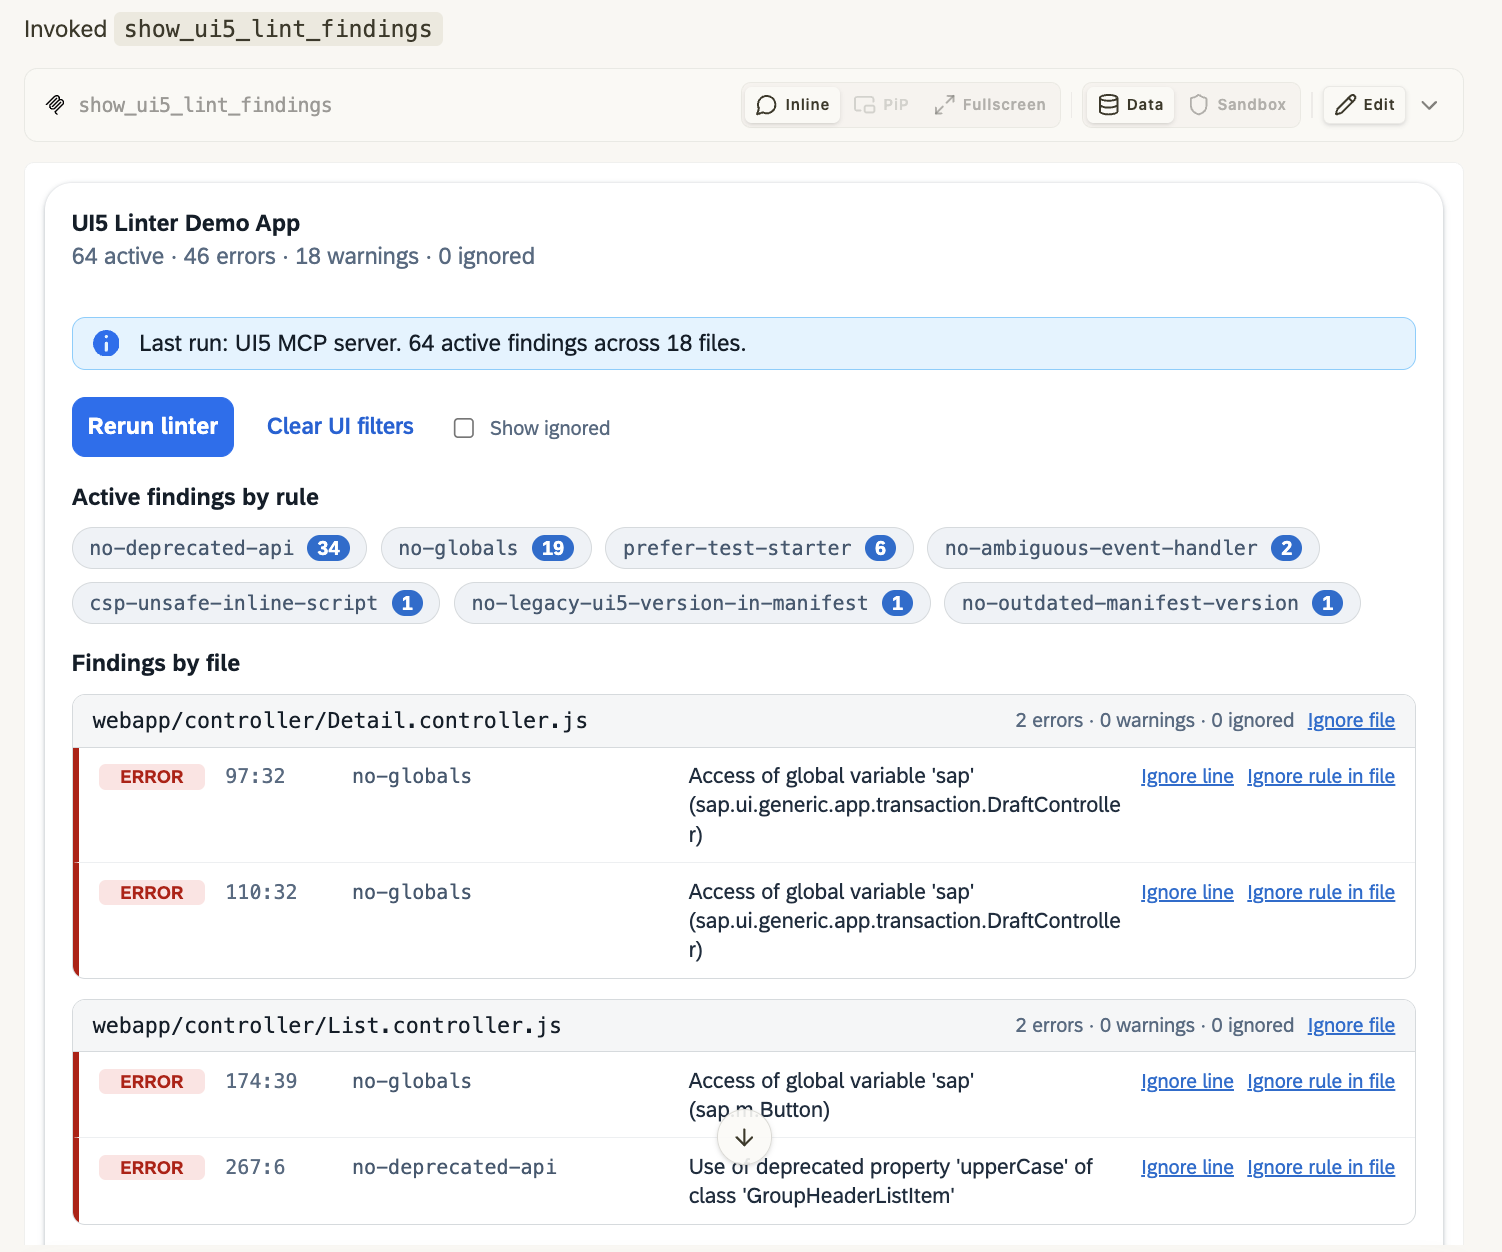This screenshot has width=1502, height=1252.
Task: Switch to PiP display mode
Action: [881, 105]
